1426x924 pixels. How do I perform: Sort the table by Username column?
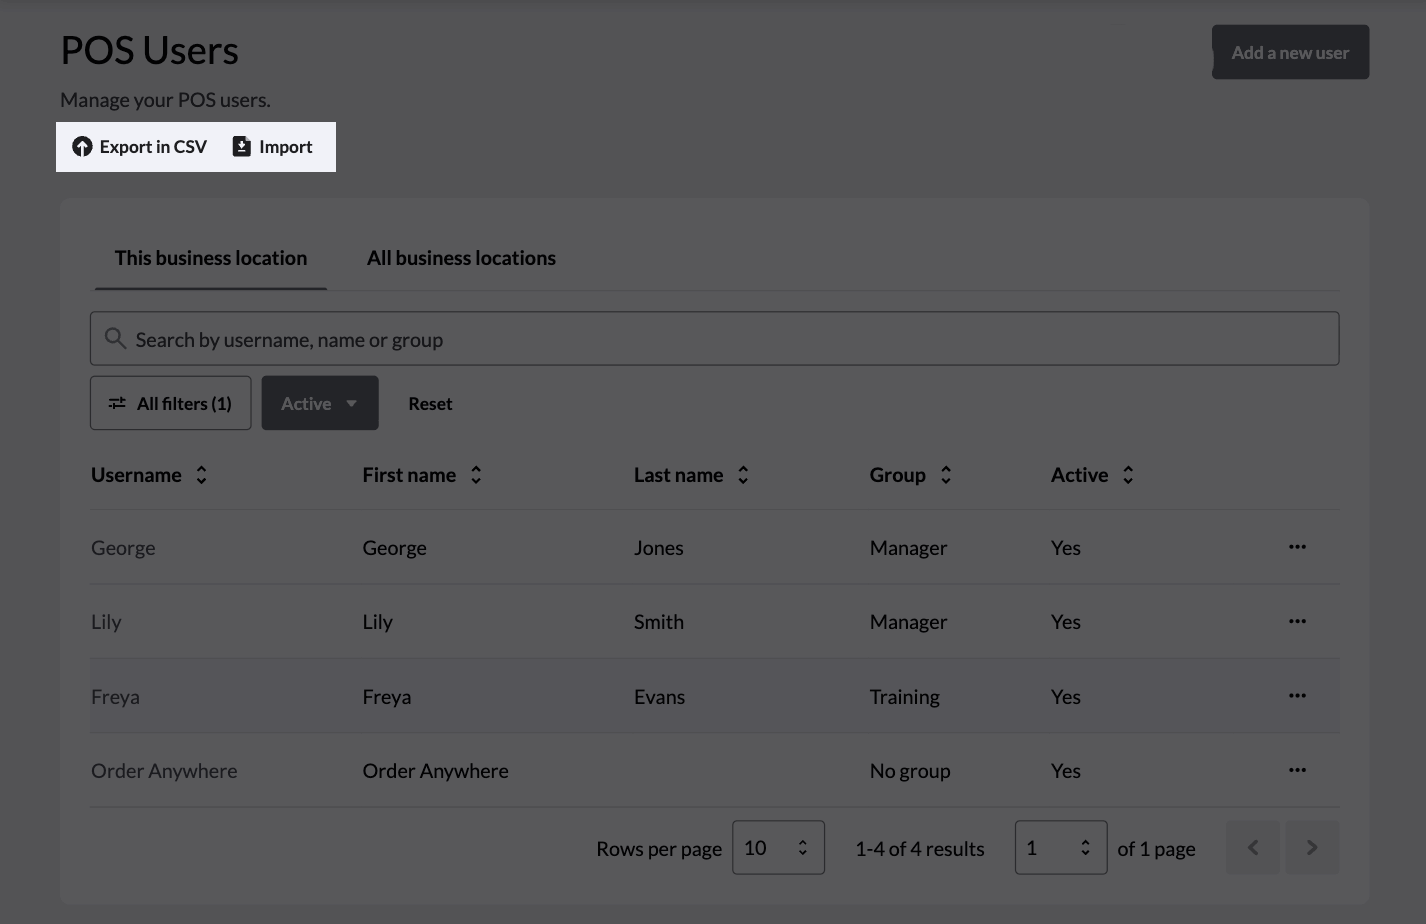(201, 475)
